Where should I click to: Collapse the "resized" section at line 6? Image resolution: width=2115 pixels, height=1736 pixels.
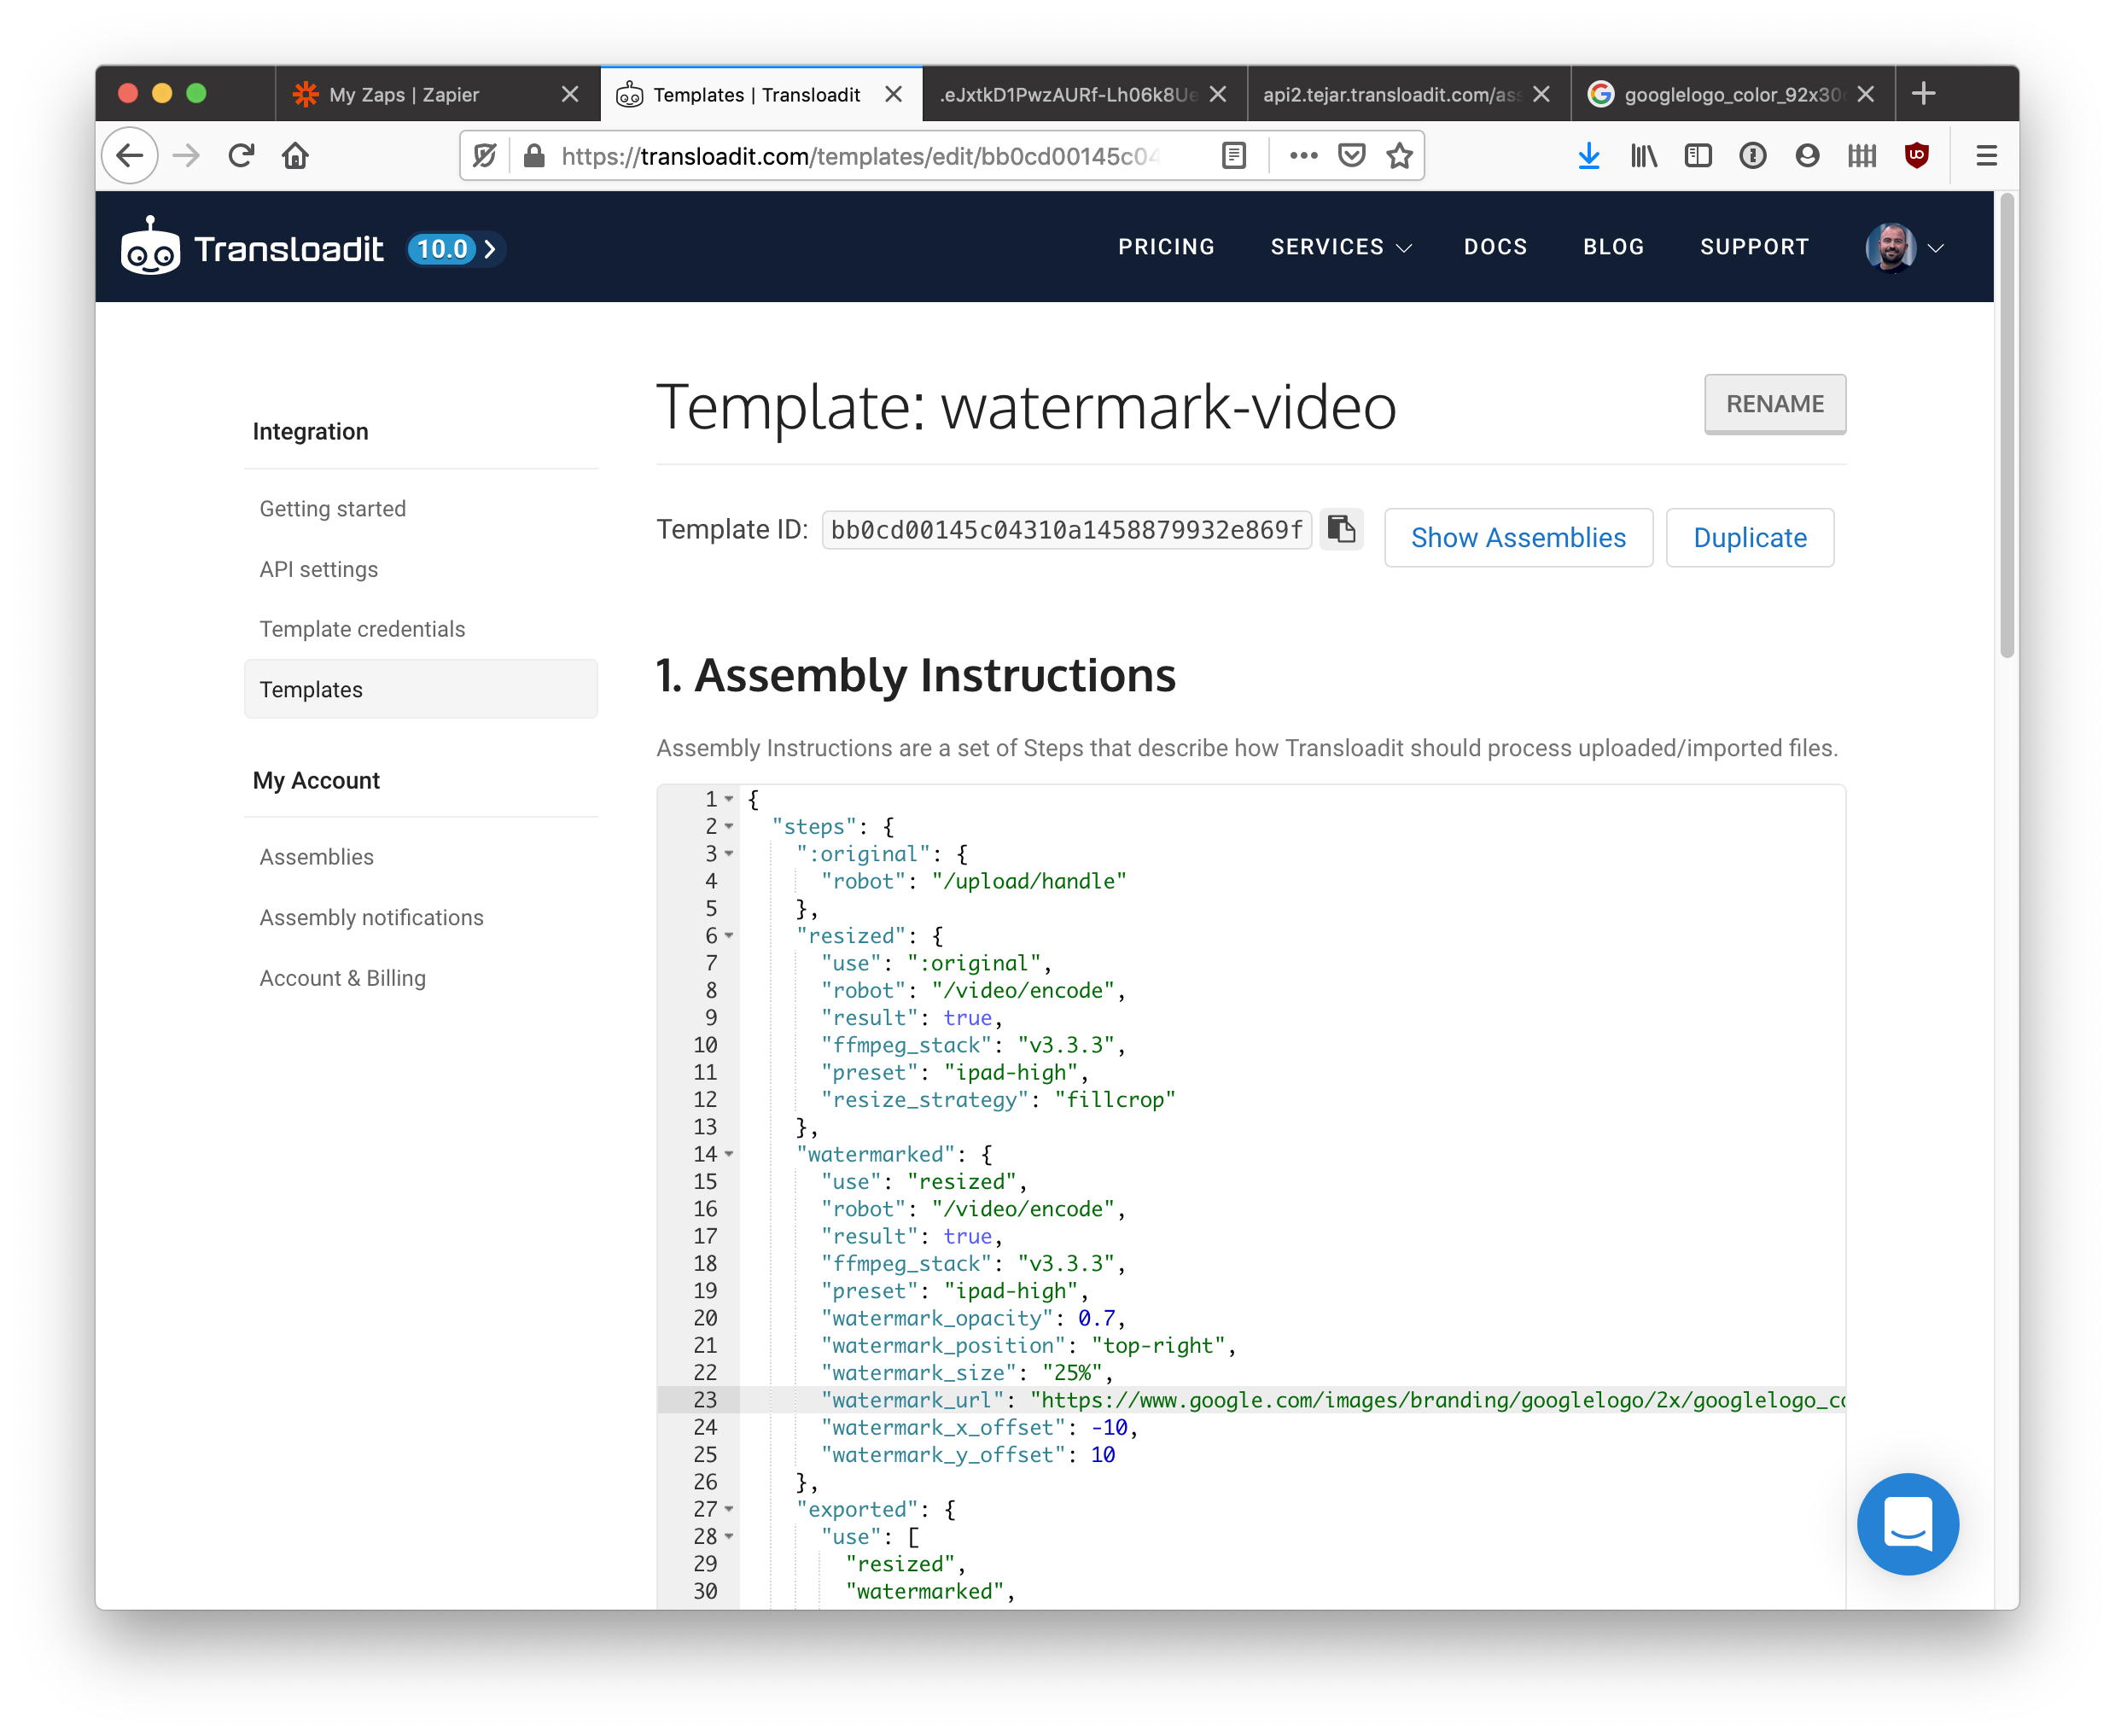click(729, 936)
